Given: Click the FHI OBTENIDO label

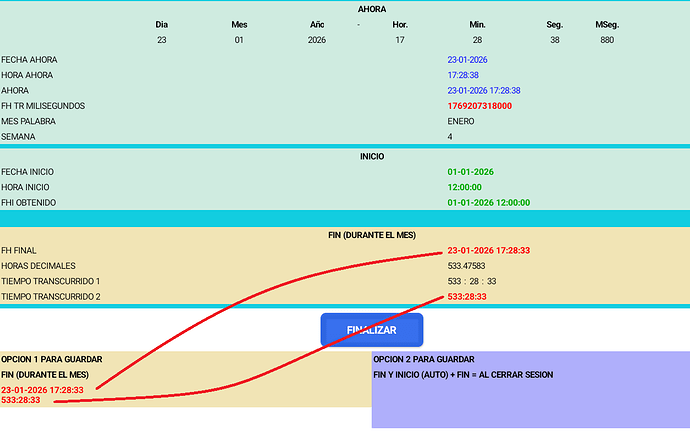Looking at the screenshot, I should coord(29,203).
